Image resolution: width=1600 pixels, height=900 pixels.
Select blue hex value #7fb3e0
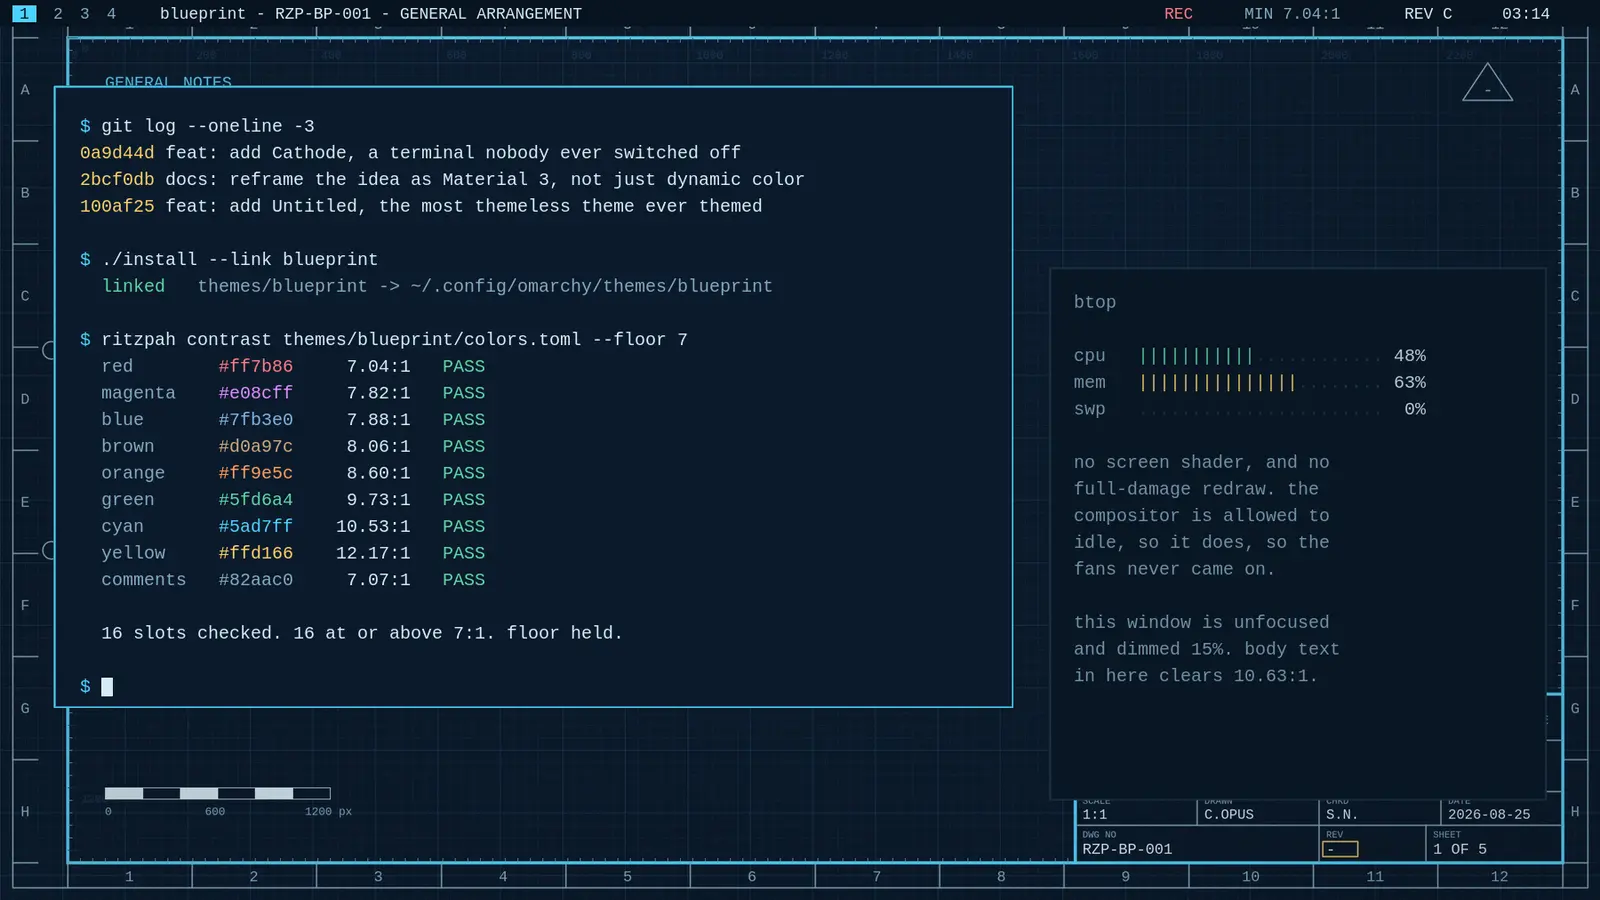coord(256,420)
